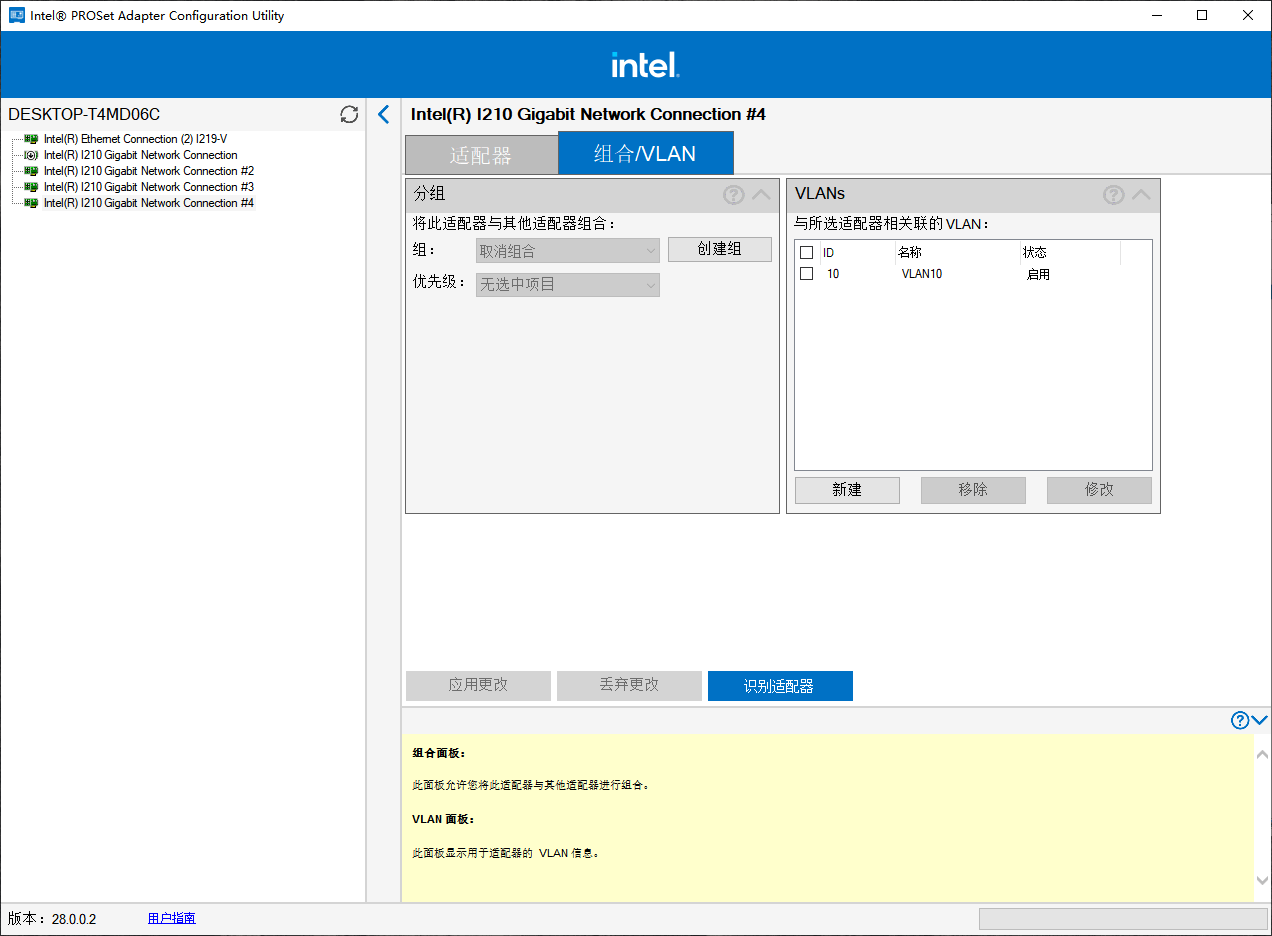Click the progress bar in status bar
This screenshot has width=1272, height=936.
pyautogui.click(x=1123, y=918)
